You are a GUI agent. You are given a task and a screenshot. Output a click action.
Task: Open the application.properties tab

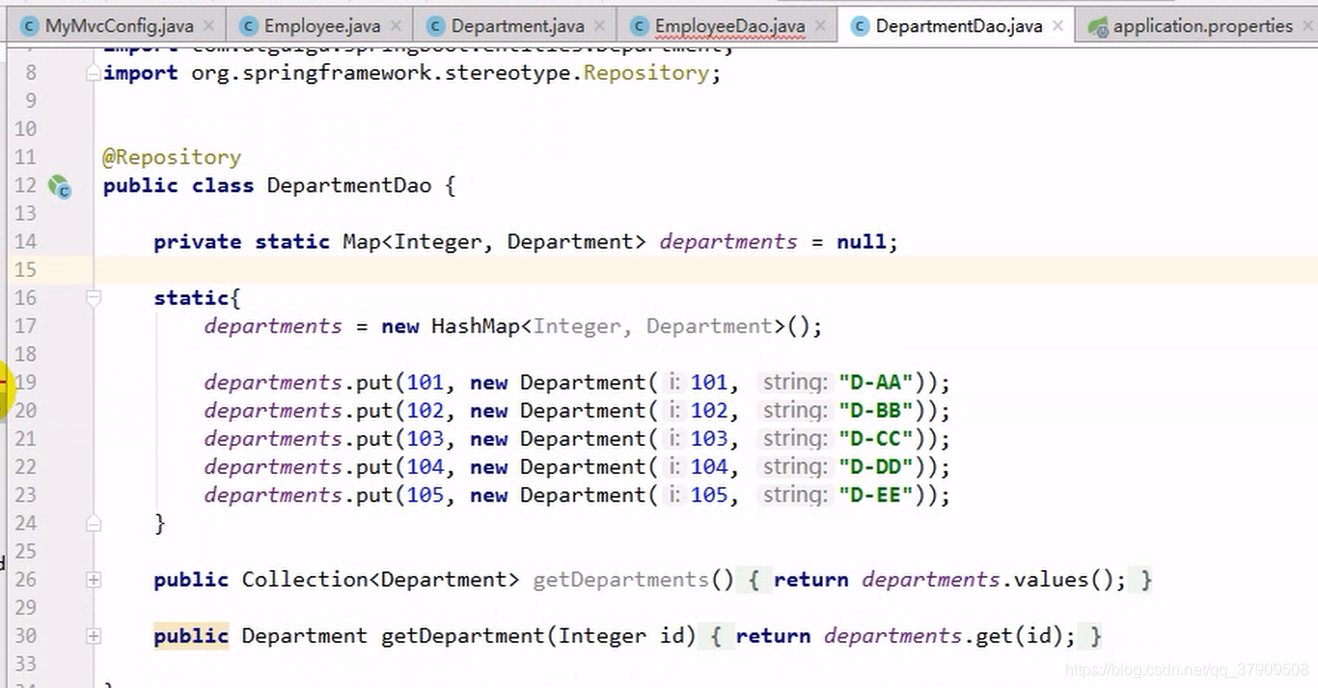coord(1202,25)
